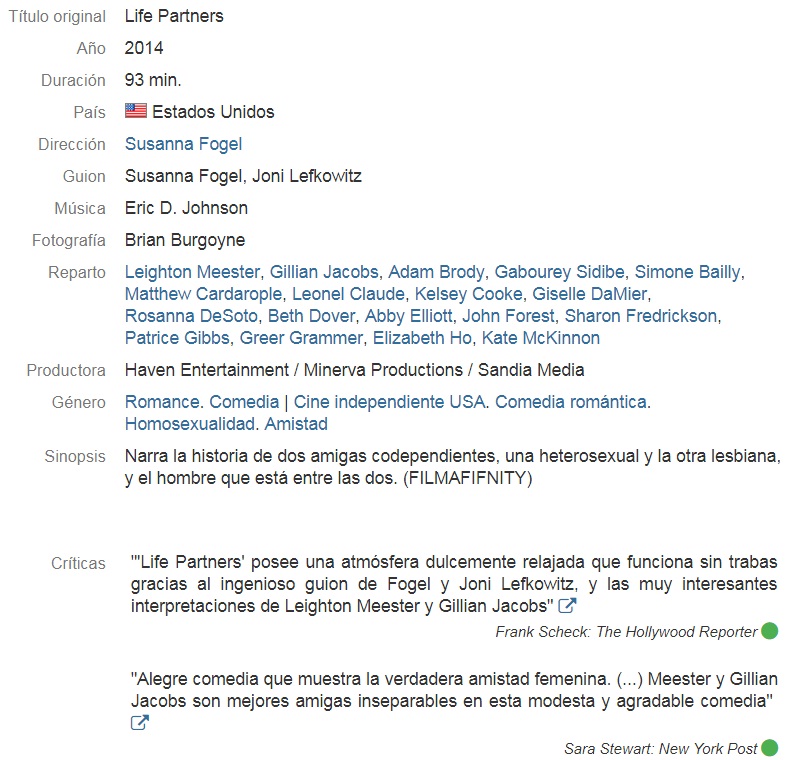Select Comedia romántica topic link
The image size is (786, 760).
pos(571,402)
